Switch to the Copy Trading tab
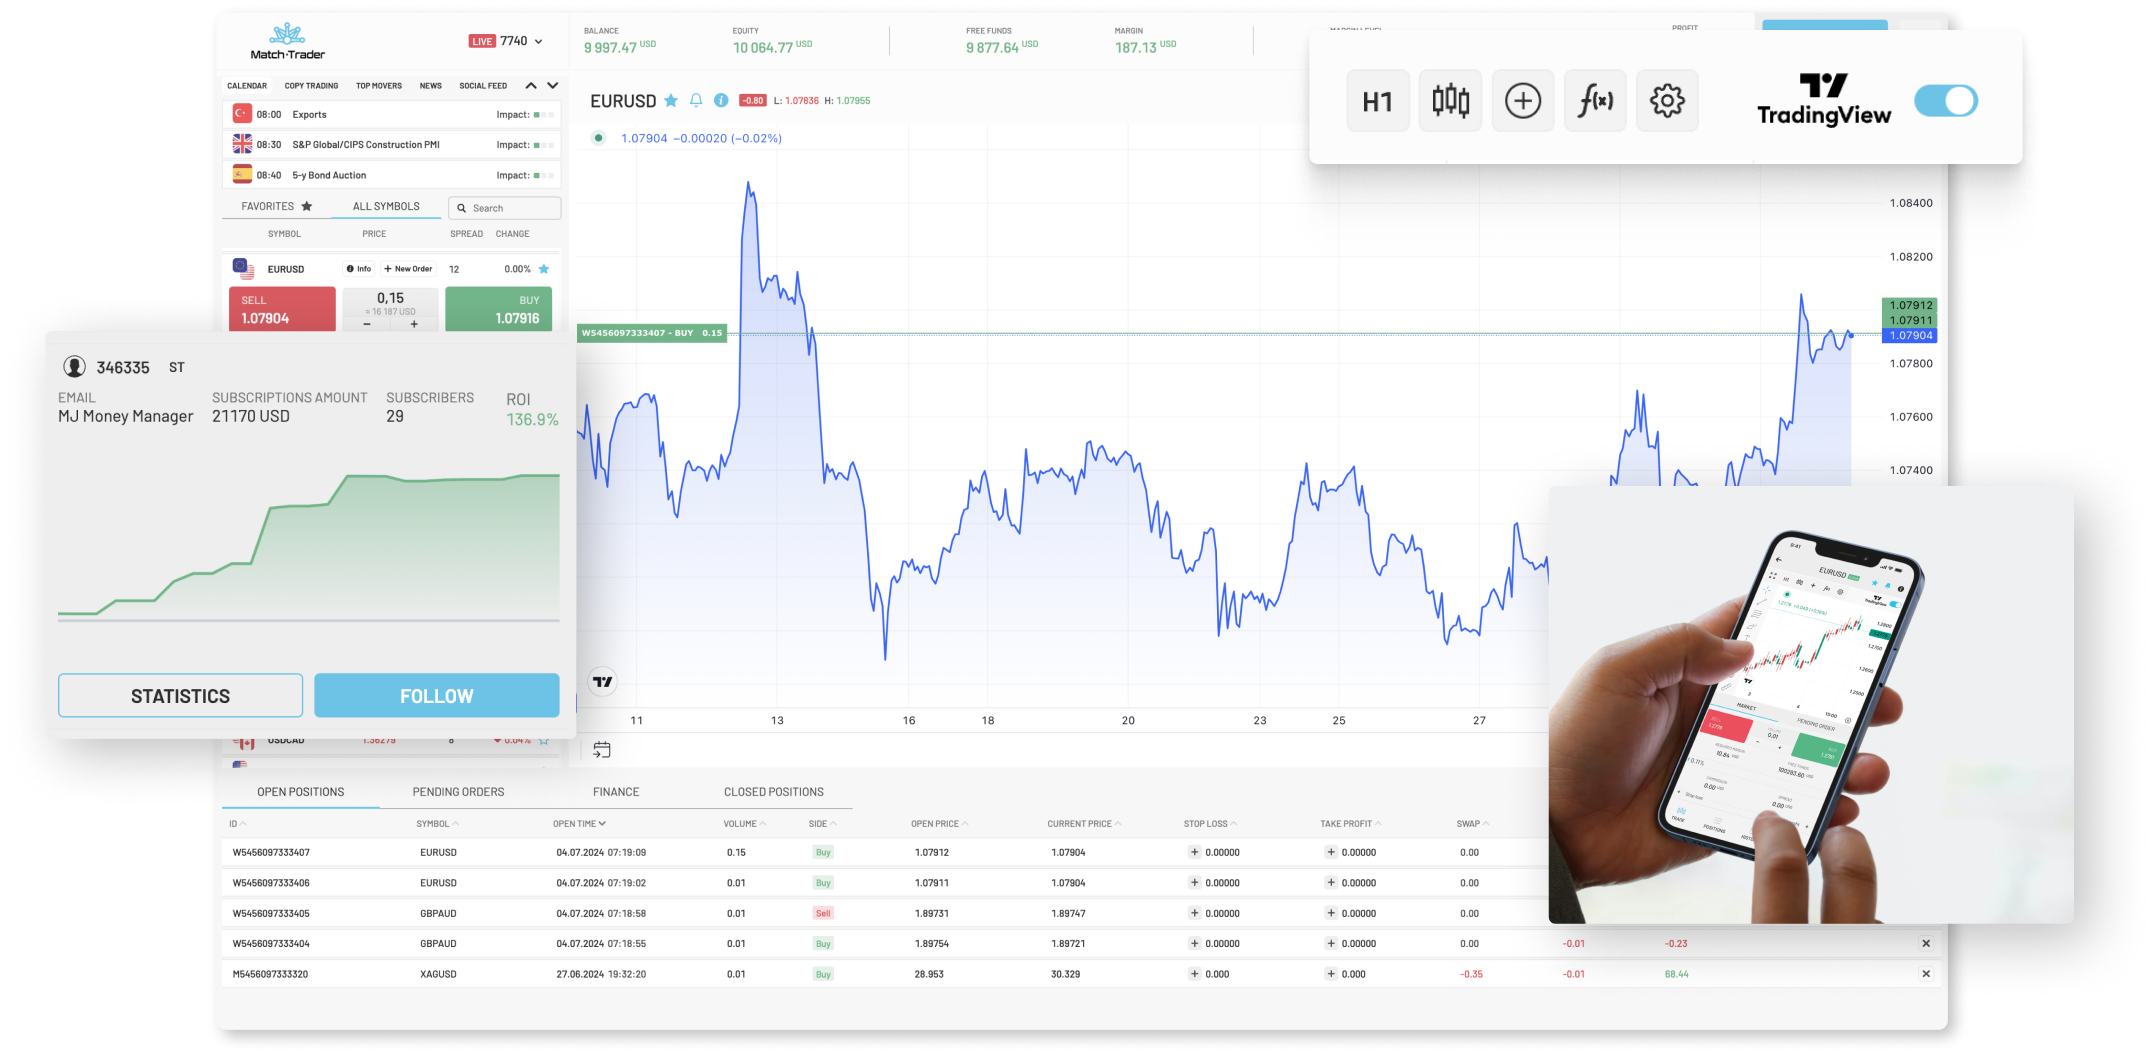The height and width of the screenshot is (1053, 2154). click(311, 86)
